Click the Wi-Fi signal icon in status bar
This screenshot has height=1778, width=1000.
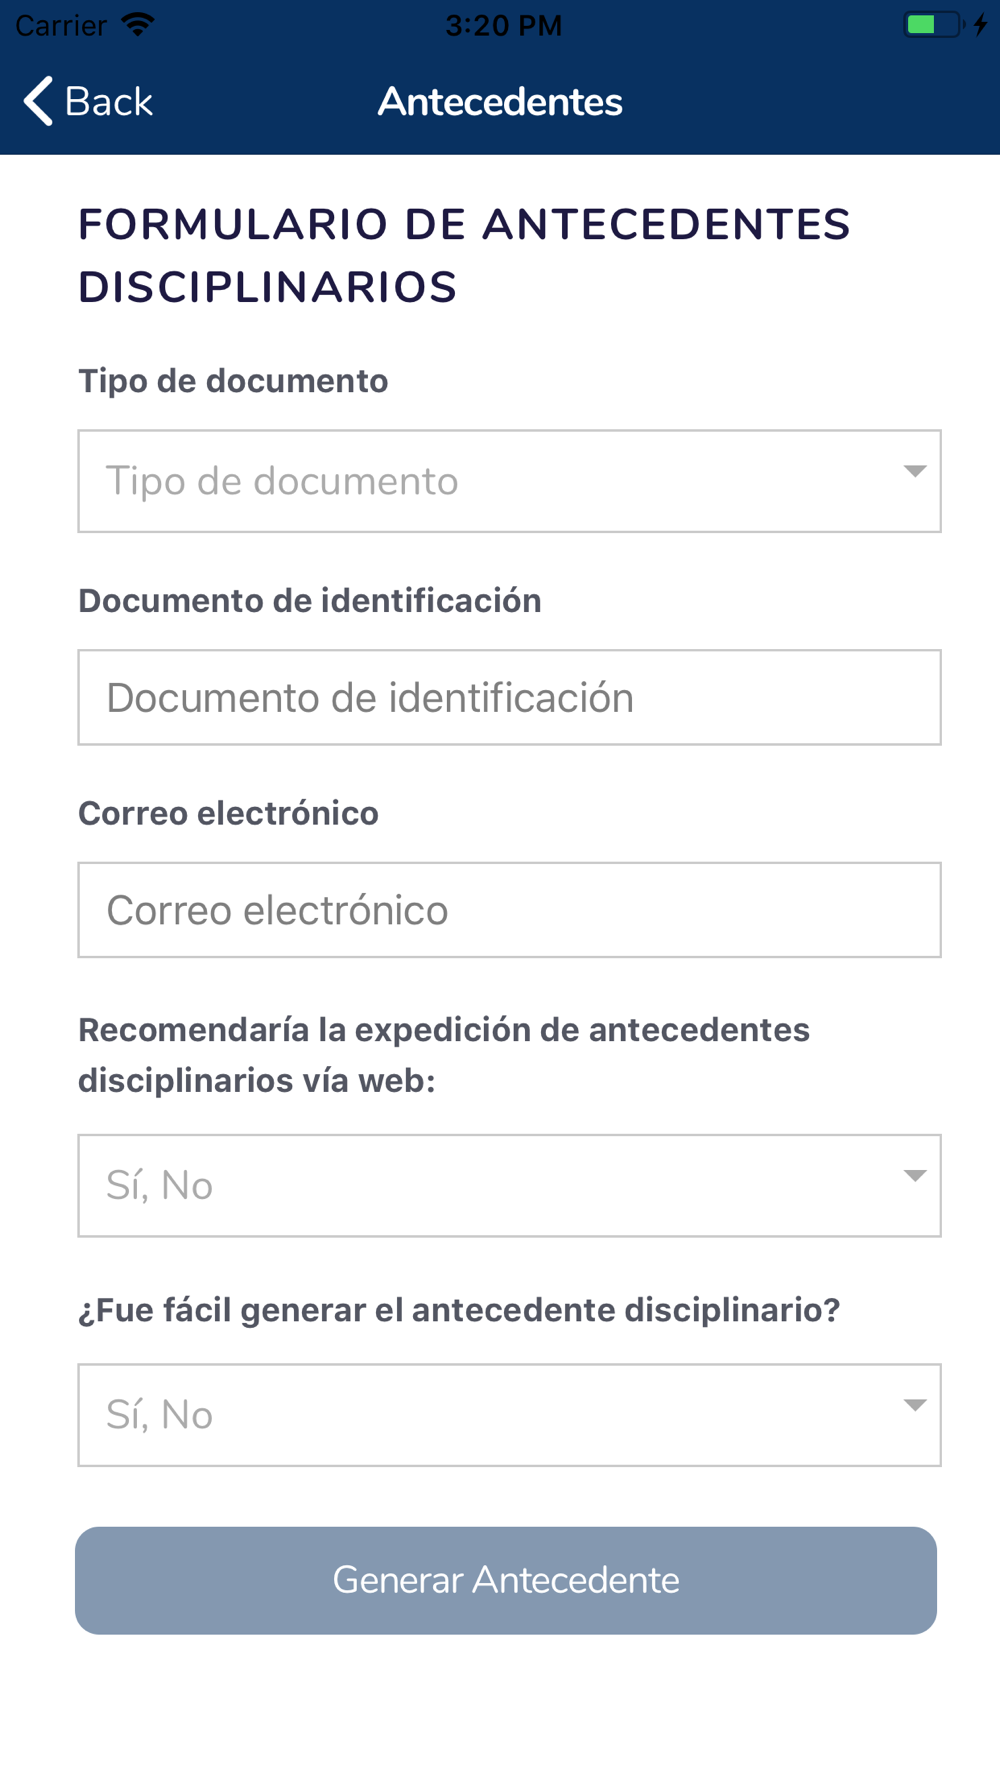[x=138, y=25]
